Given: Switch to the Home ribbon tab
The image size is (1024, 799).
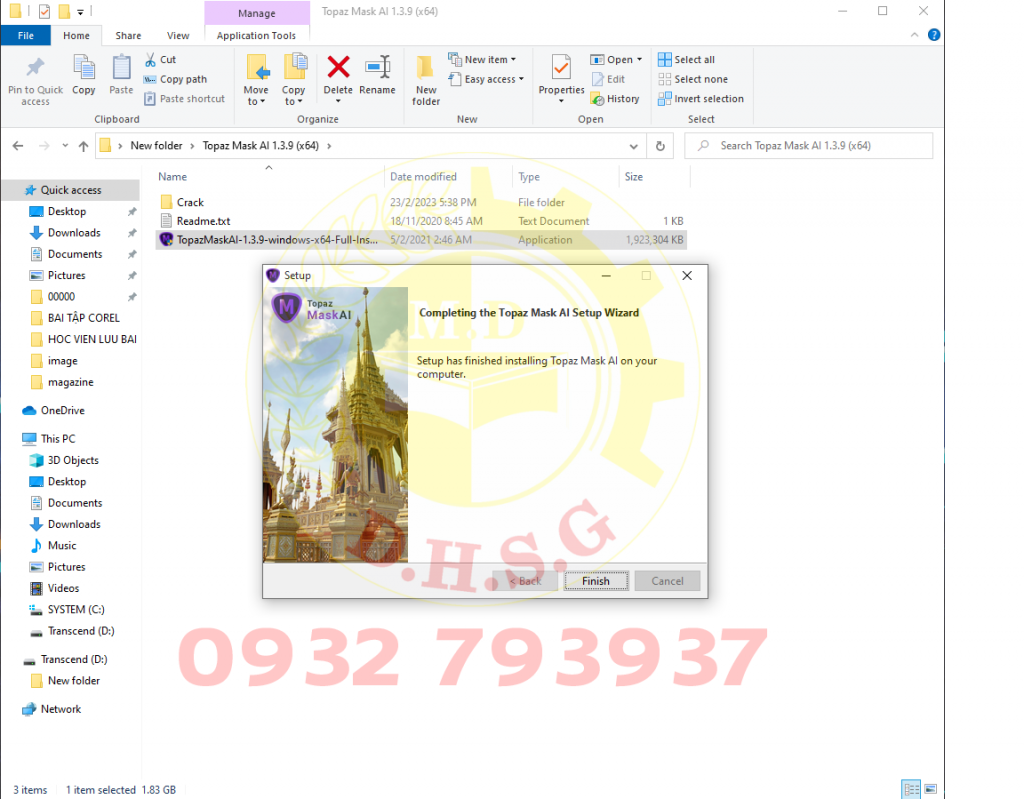Looking at the screenshot, I should pyautogui.click(x=76, y=35).
